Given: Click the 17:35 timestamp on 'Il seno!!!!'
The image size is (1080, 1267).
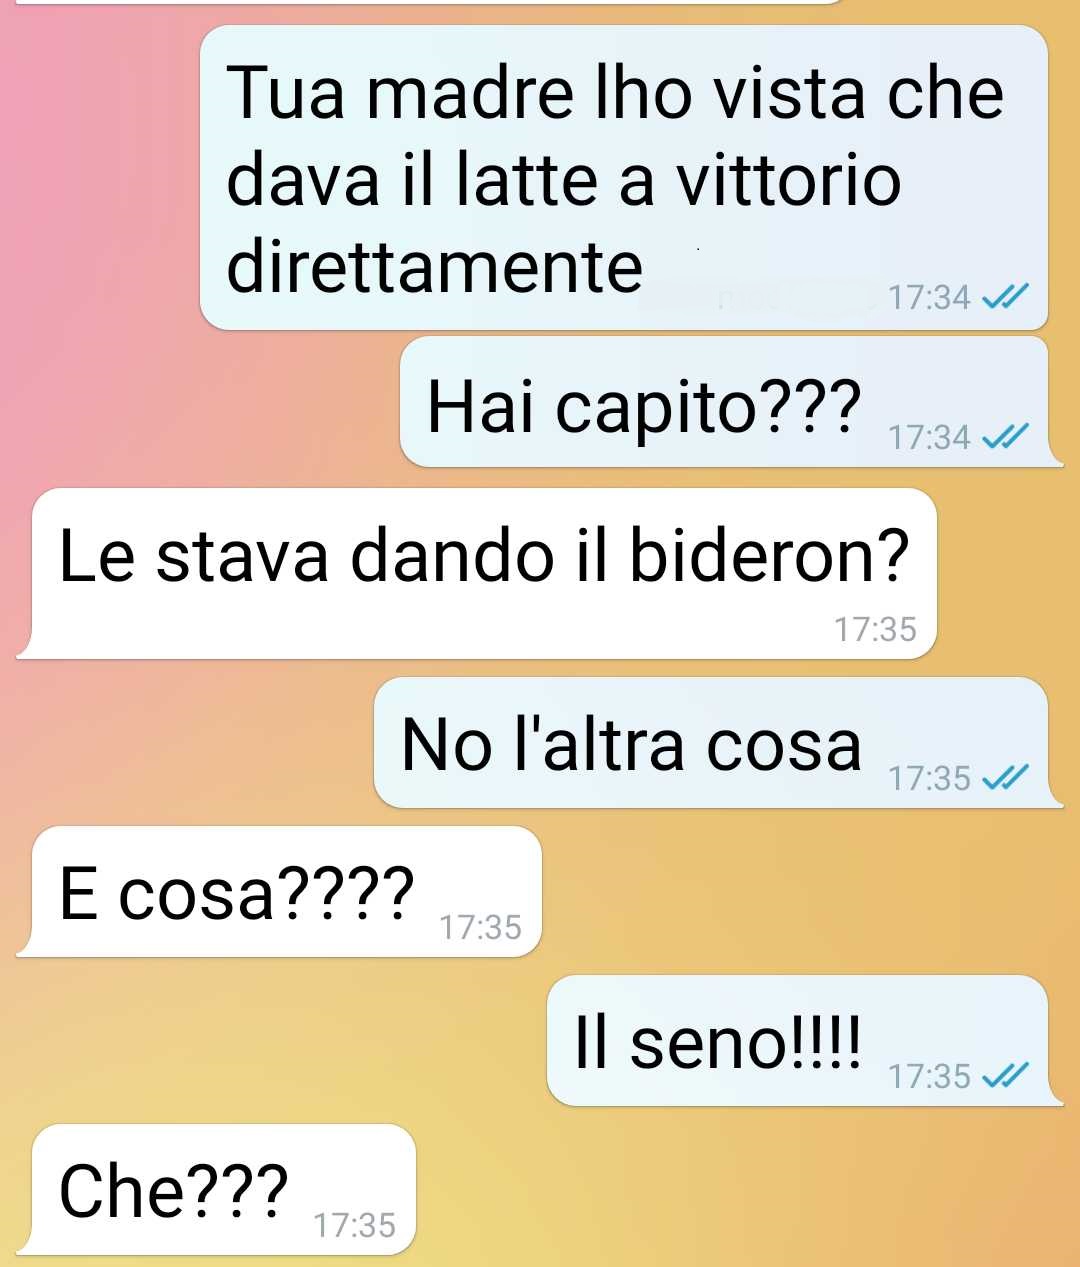Looking at the screenshot, I should (x=929, y=1076).
